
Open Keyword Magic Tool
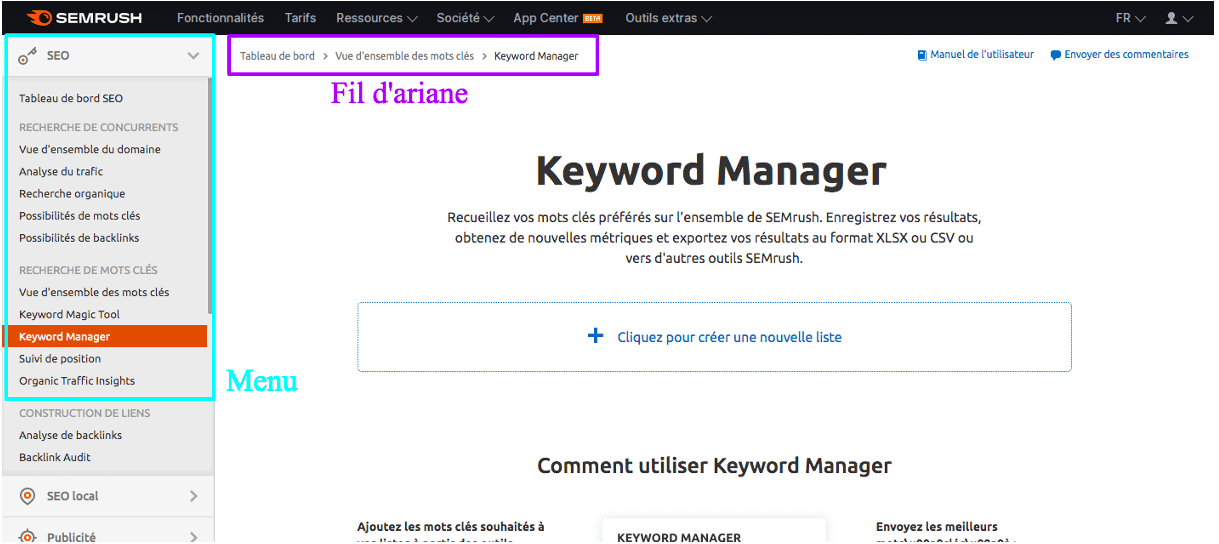69,314
